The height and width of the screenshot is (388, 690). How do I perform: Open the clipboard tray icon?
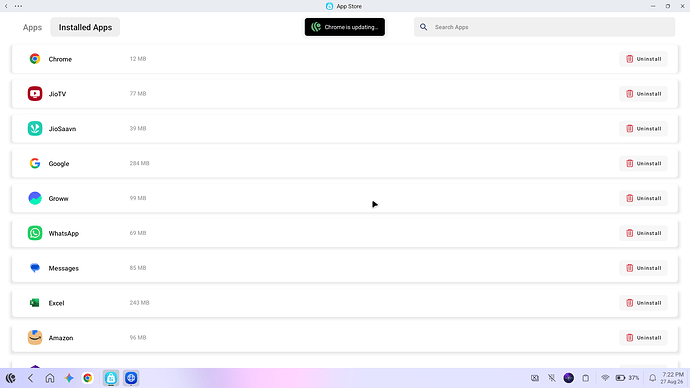(x=586, y=378)
